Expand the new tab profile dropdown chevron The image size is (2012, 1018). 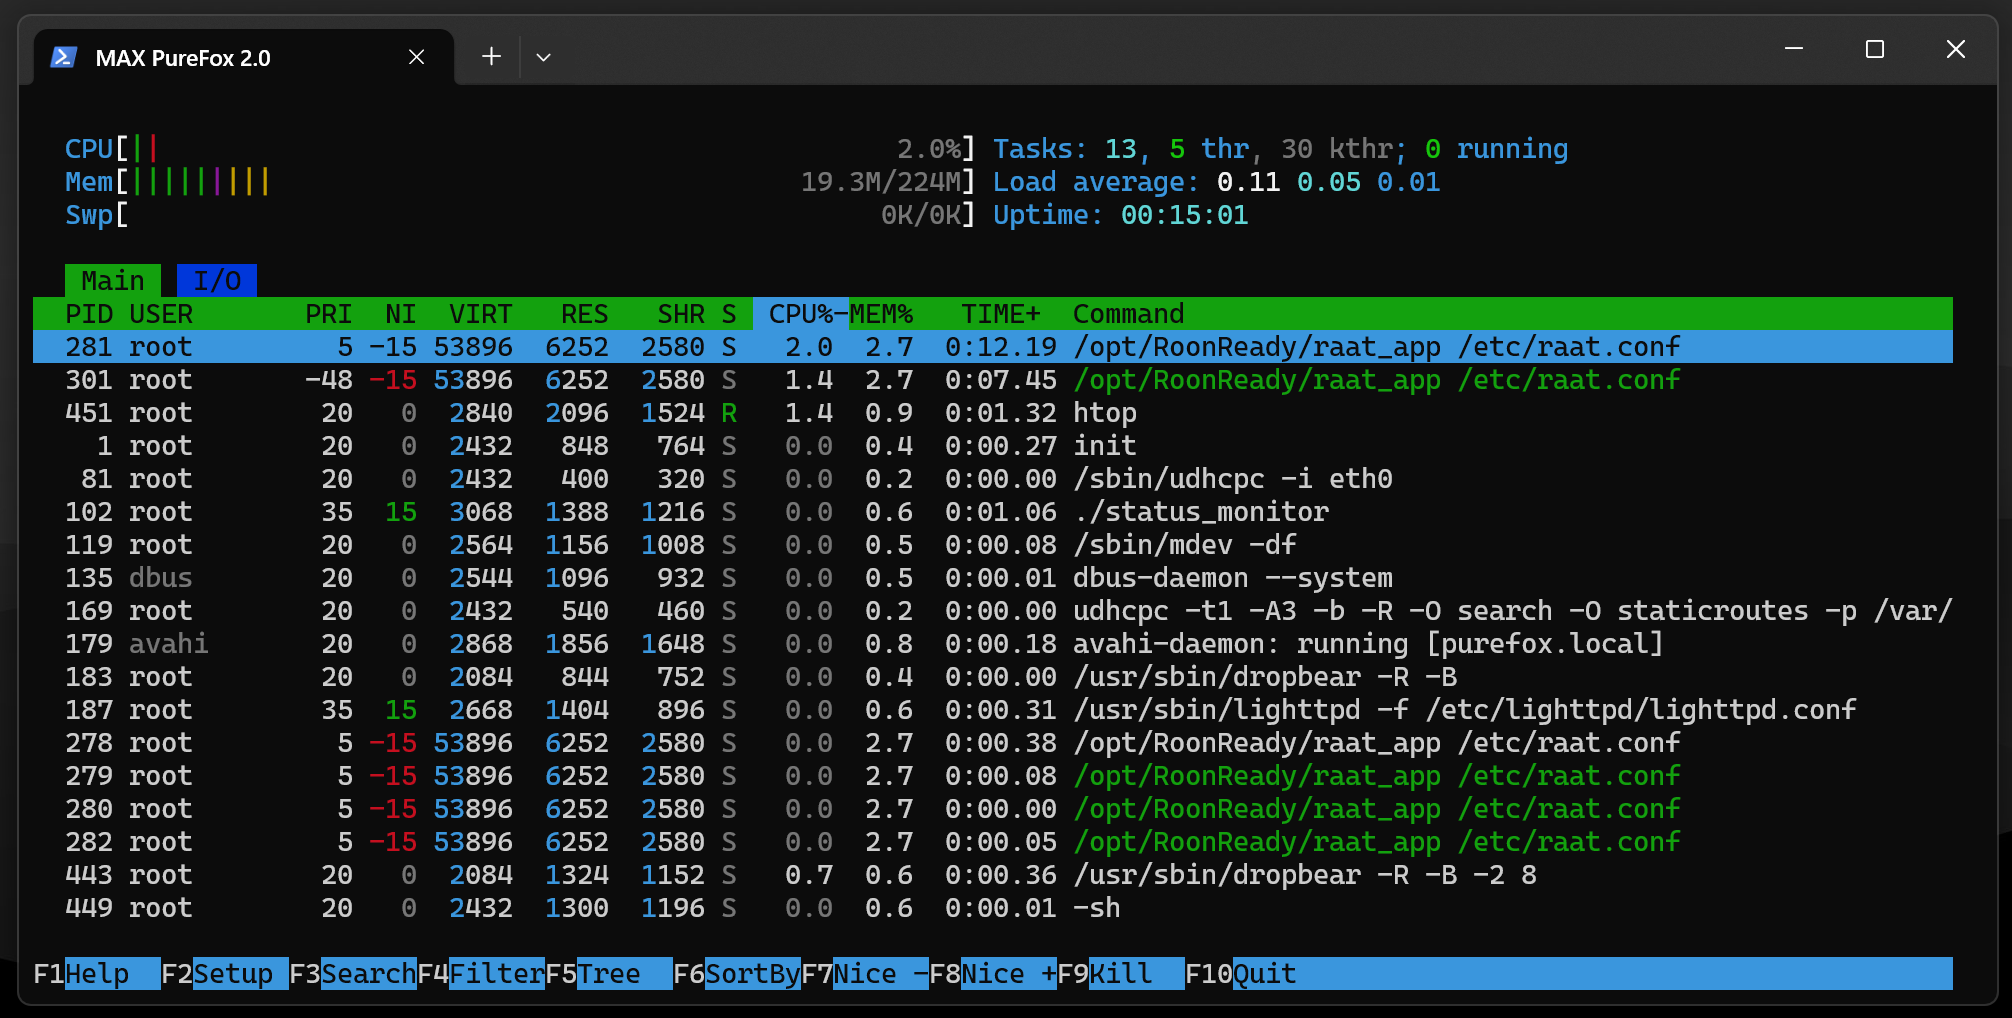(543, 58)
